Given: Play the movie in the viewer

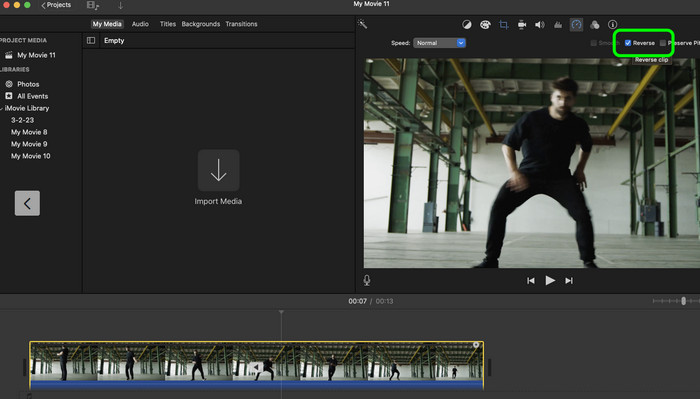Looking at the screenshot, I should point(550,280).
